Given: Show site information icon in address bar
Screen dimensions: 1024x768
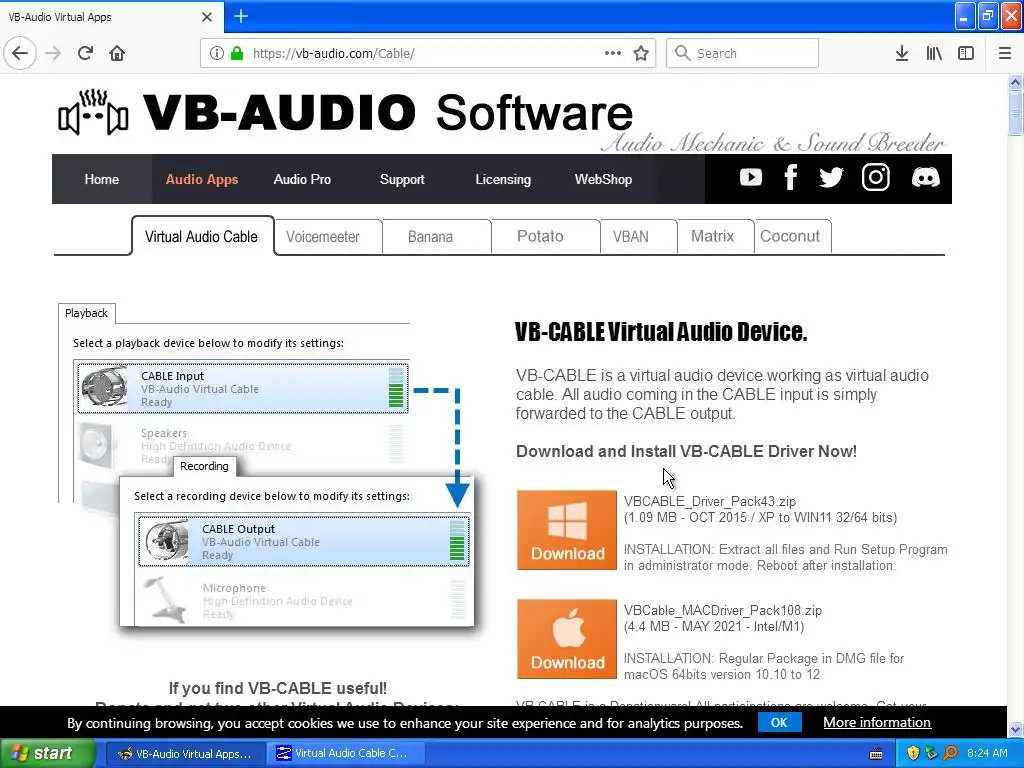Looking at the screenshot, I should coord(216,53).
